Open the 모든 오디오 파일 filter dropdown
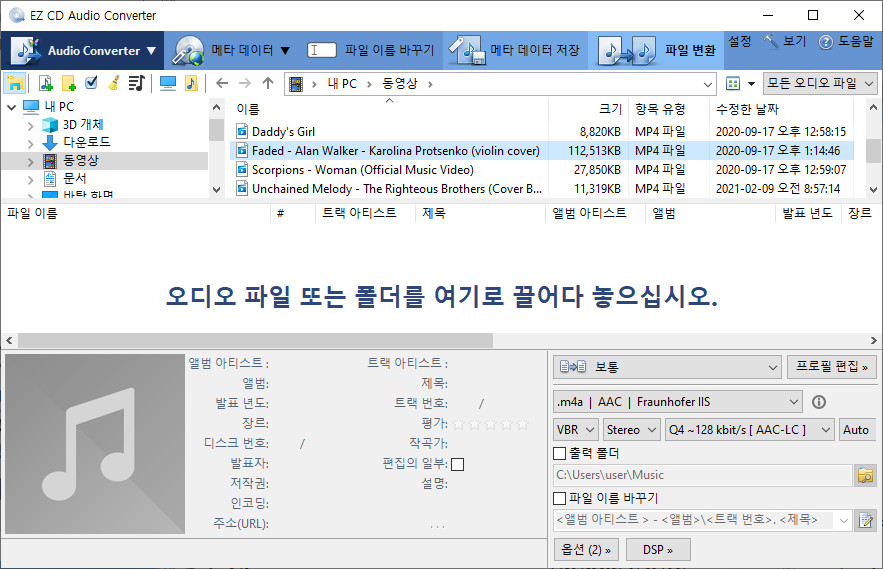Screen dimensions: 883x569 (820, 83)
